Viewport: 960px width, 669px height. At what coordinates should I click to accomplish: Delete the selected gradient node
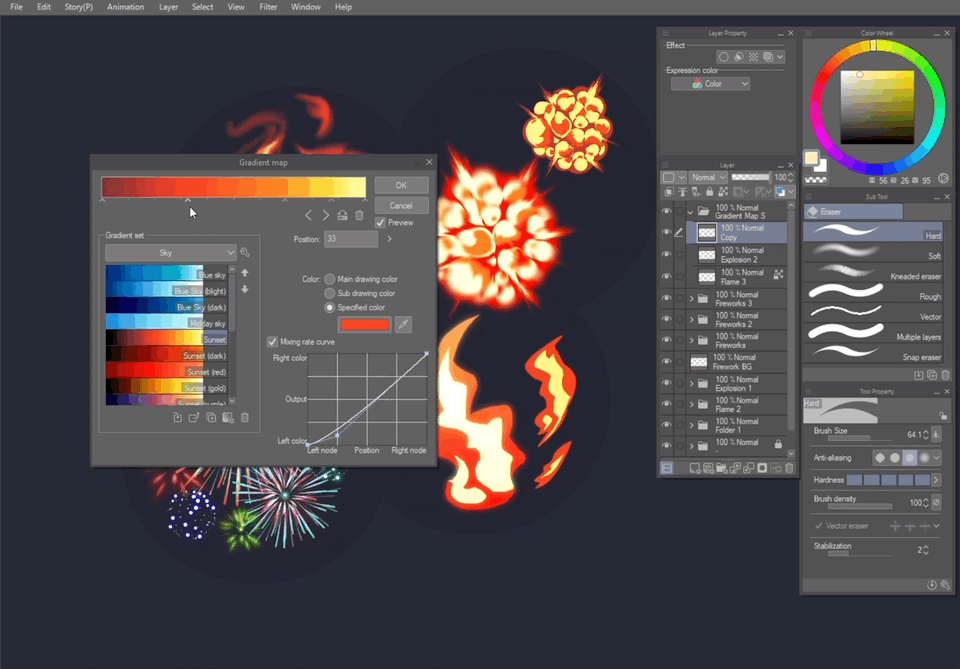tap(359, 215)
